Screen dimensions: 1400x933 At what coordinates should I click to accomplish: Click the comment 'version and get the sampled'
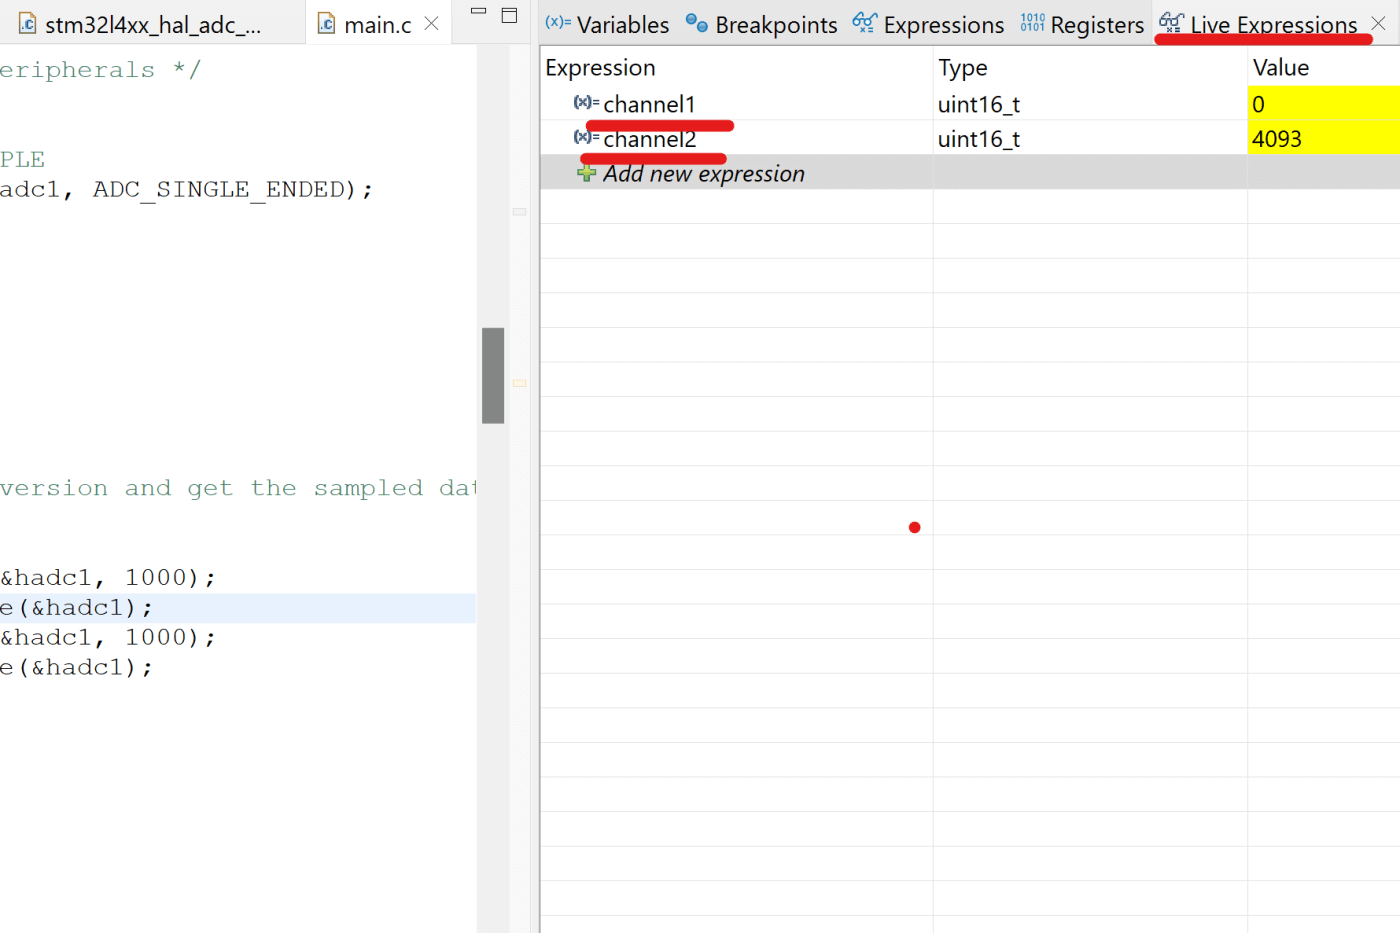pyautogui.click(x=238, y=488)
